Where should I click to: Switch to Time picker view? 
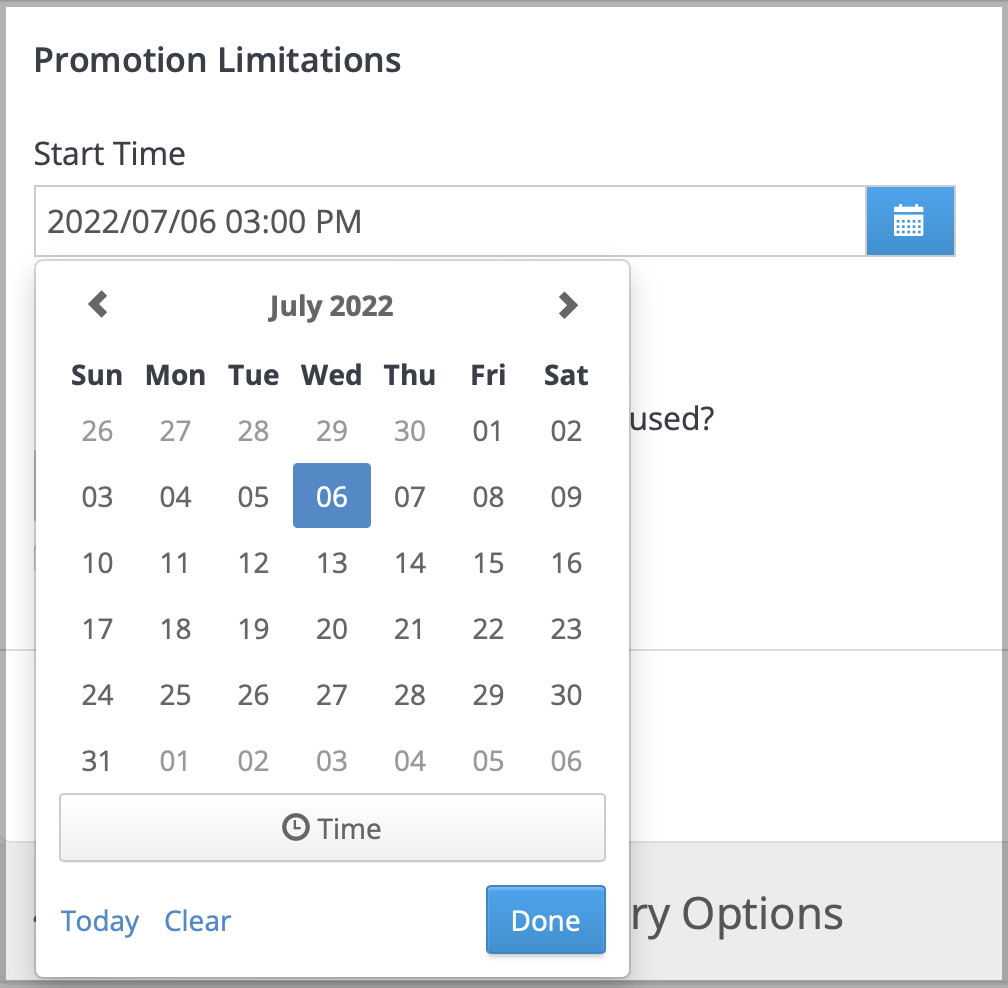pyautogui.click(x=332, y=827)
